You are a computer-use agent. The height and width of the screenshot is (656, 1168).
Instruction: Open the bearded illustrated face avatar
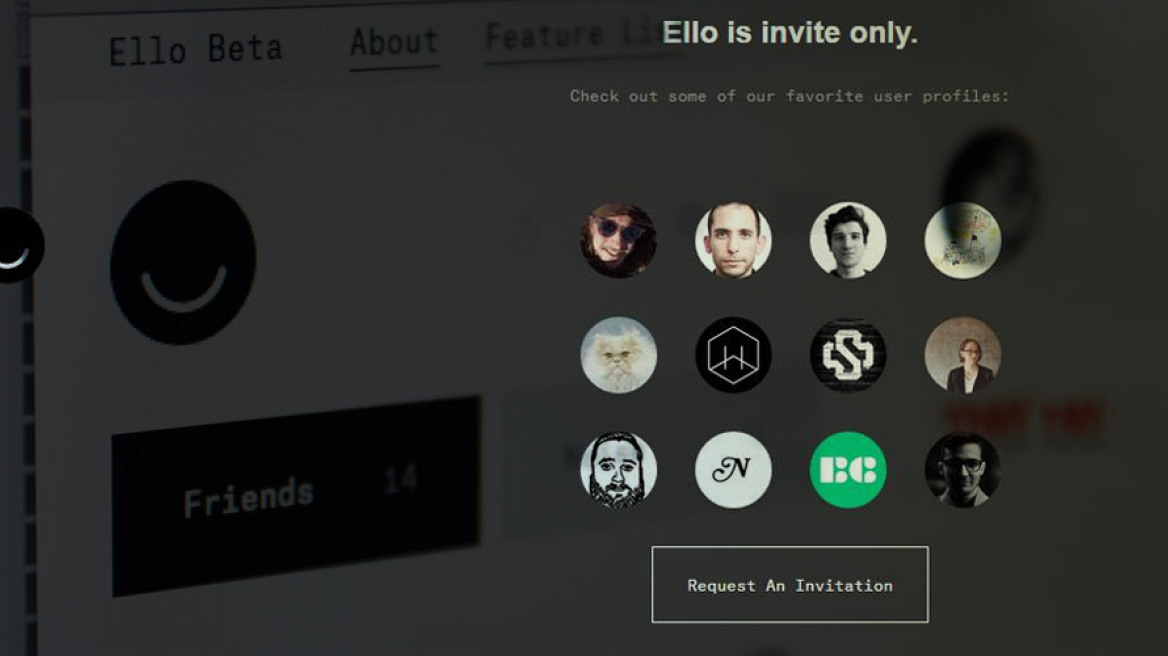pos(618,469)
